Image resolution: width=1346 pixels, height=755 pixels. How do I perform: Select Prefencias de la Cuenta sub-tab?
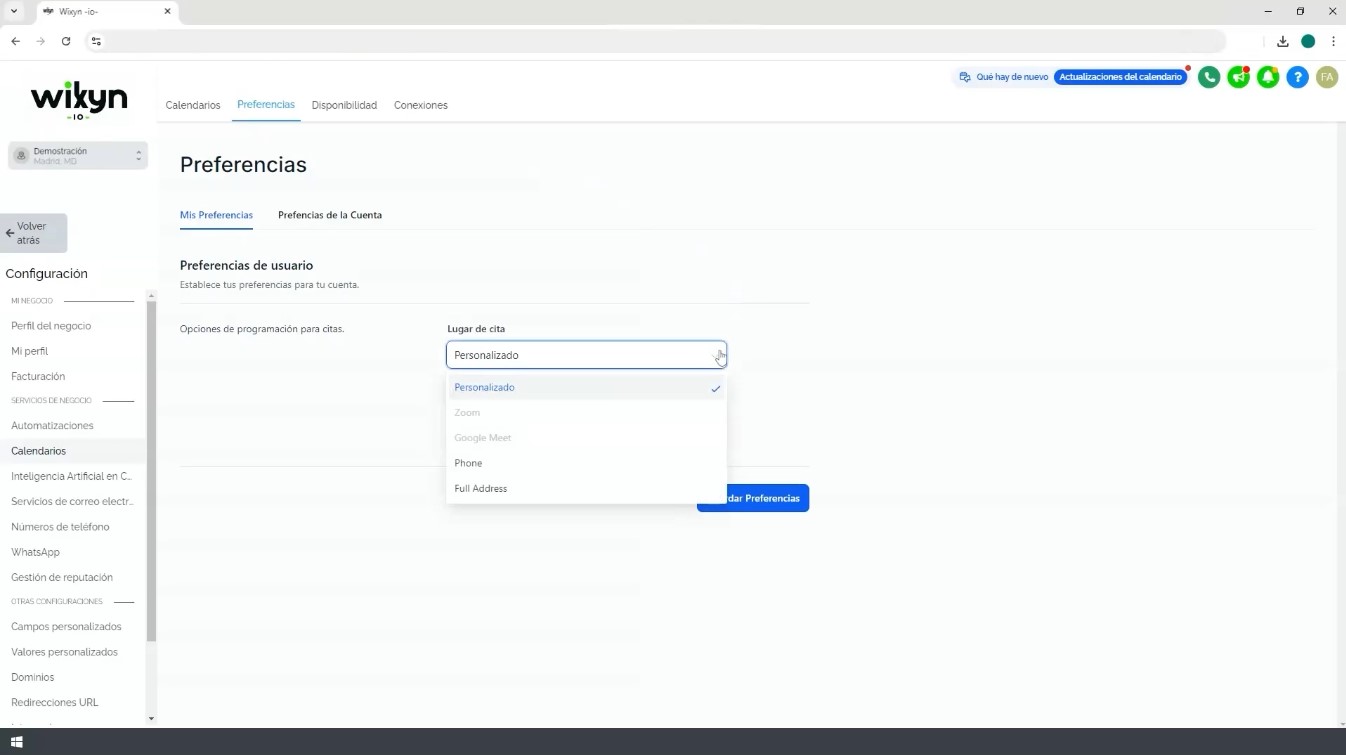click(330, 215)
